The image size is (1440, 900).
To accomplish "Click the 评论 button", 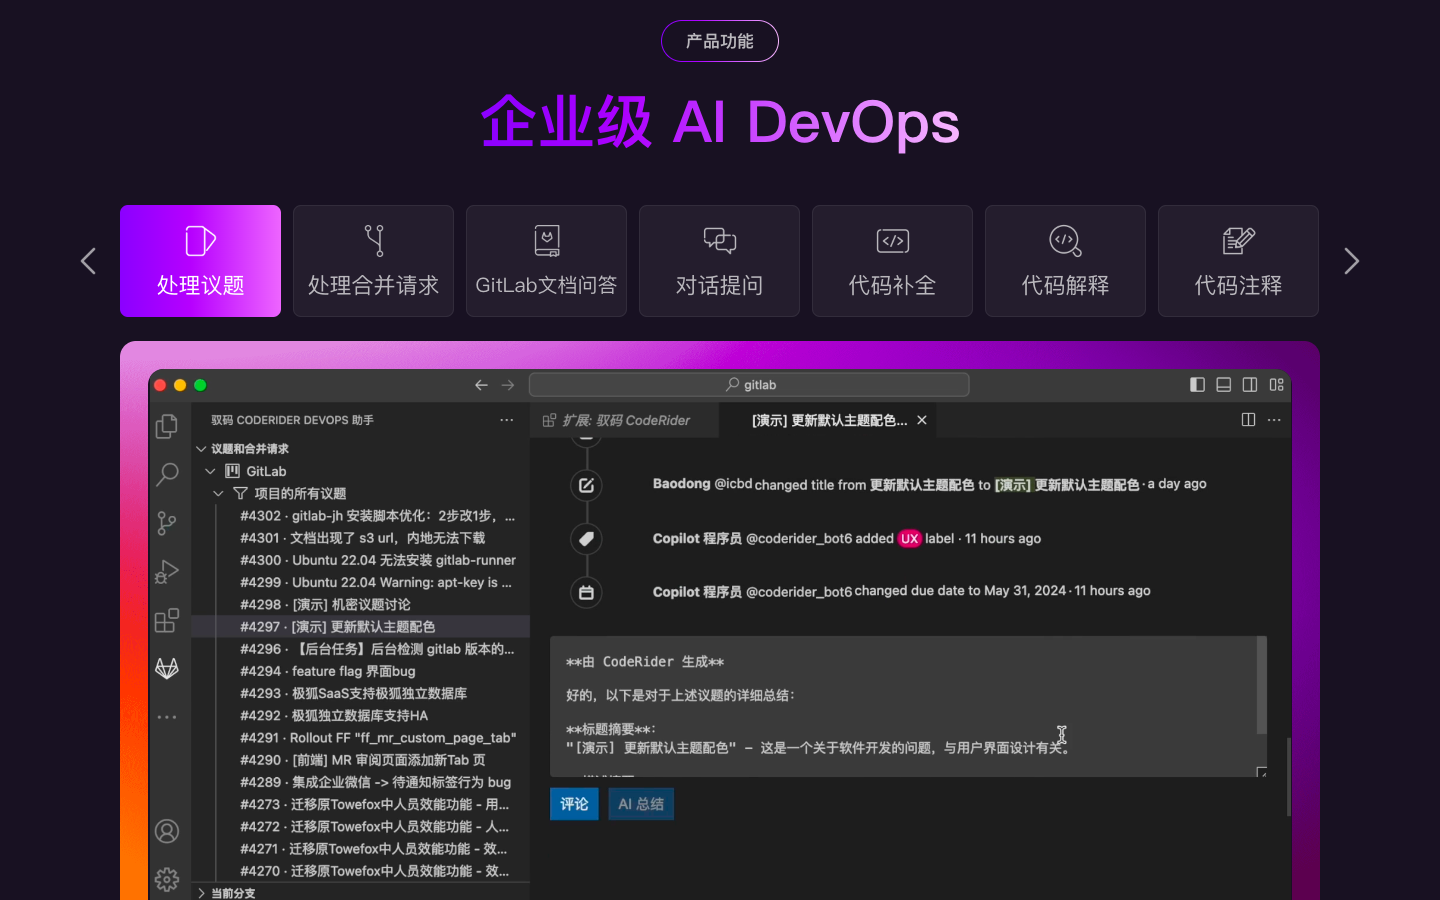I will click(x=574, y=804).
